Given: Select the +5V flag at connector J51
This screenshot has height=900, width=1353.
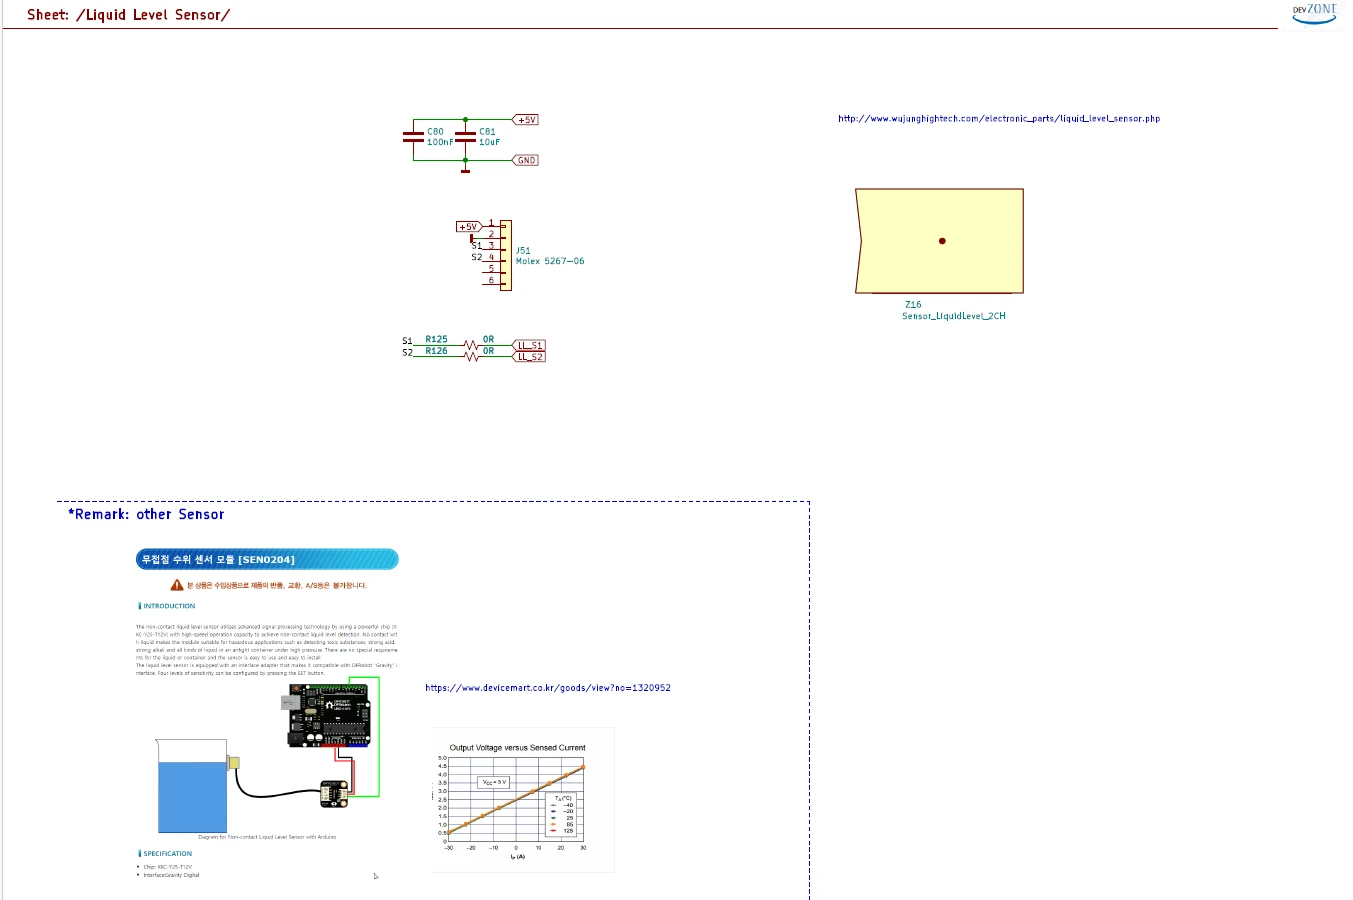Looking at the screenshot, I should tap(468, 227).
